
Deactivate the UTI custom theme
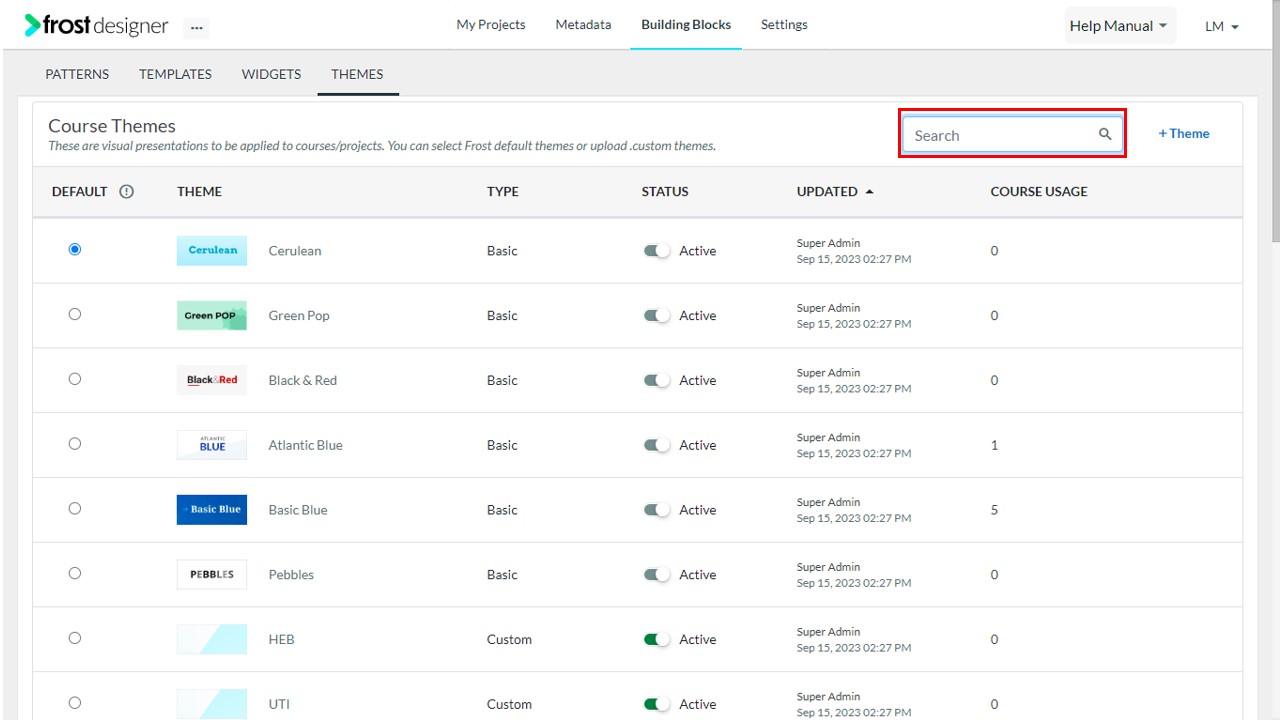[657, 704]
